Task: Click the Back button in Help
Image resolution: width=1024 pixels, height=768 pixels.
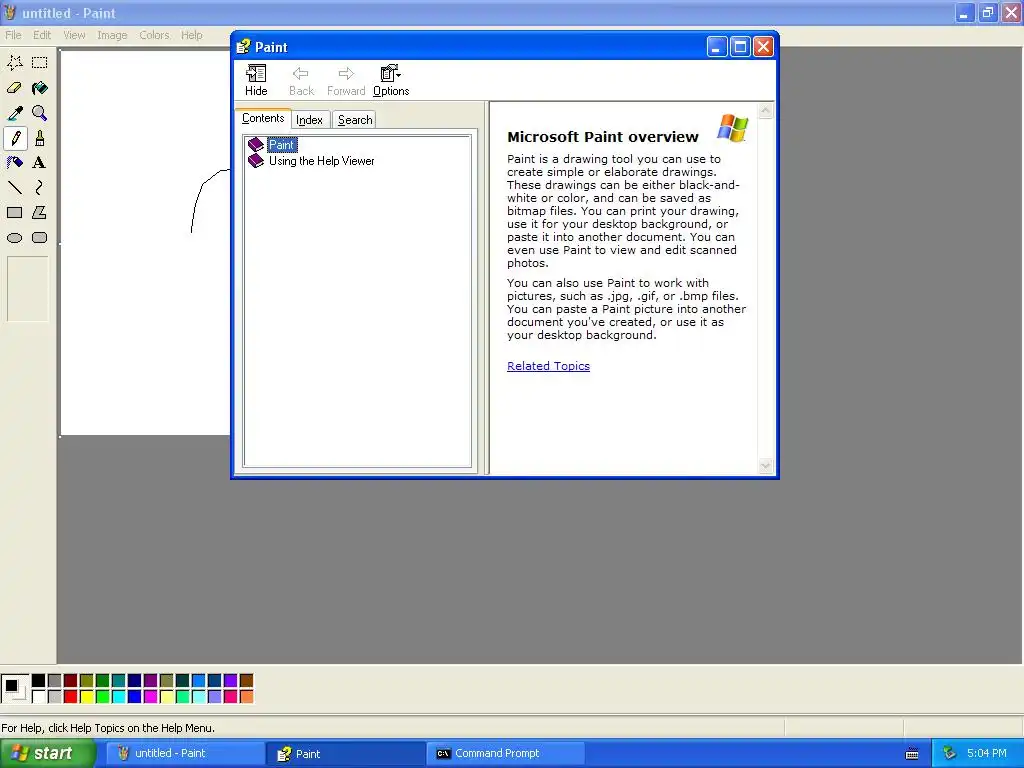Action: [x=301, y=80]
